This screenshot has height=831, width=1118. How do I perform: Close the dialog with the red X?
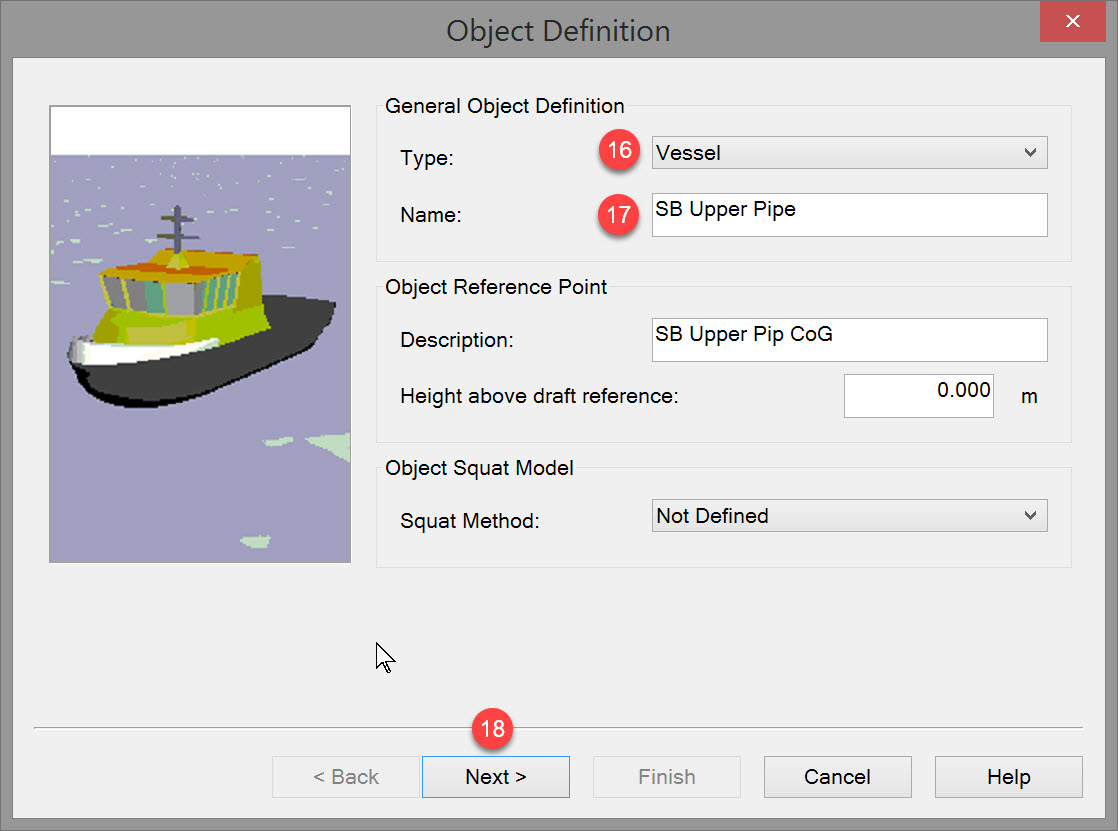point(1072,22)
